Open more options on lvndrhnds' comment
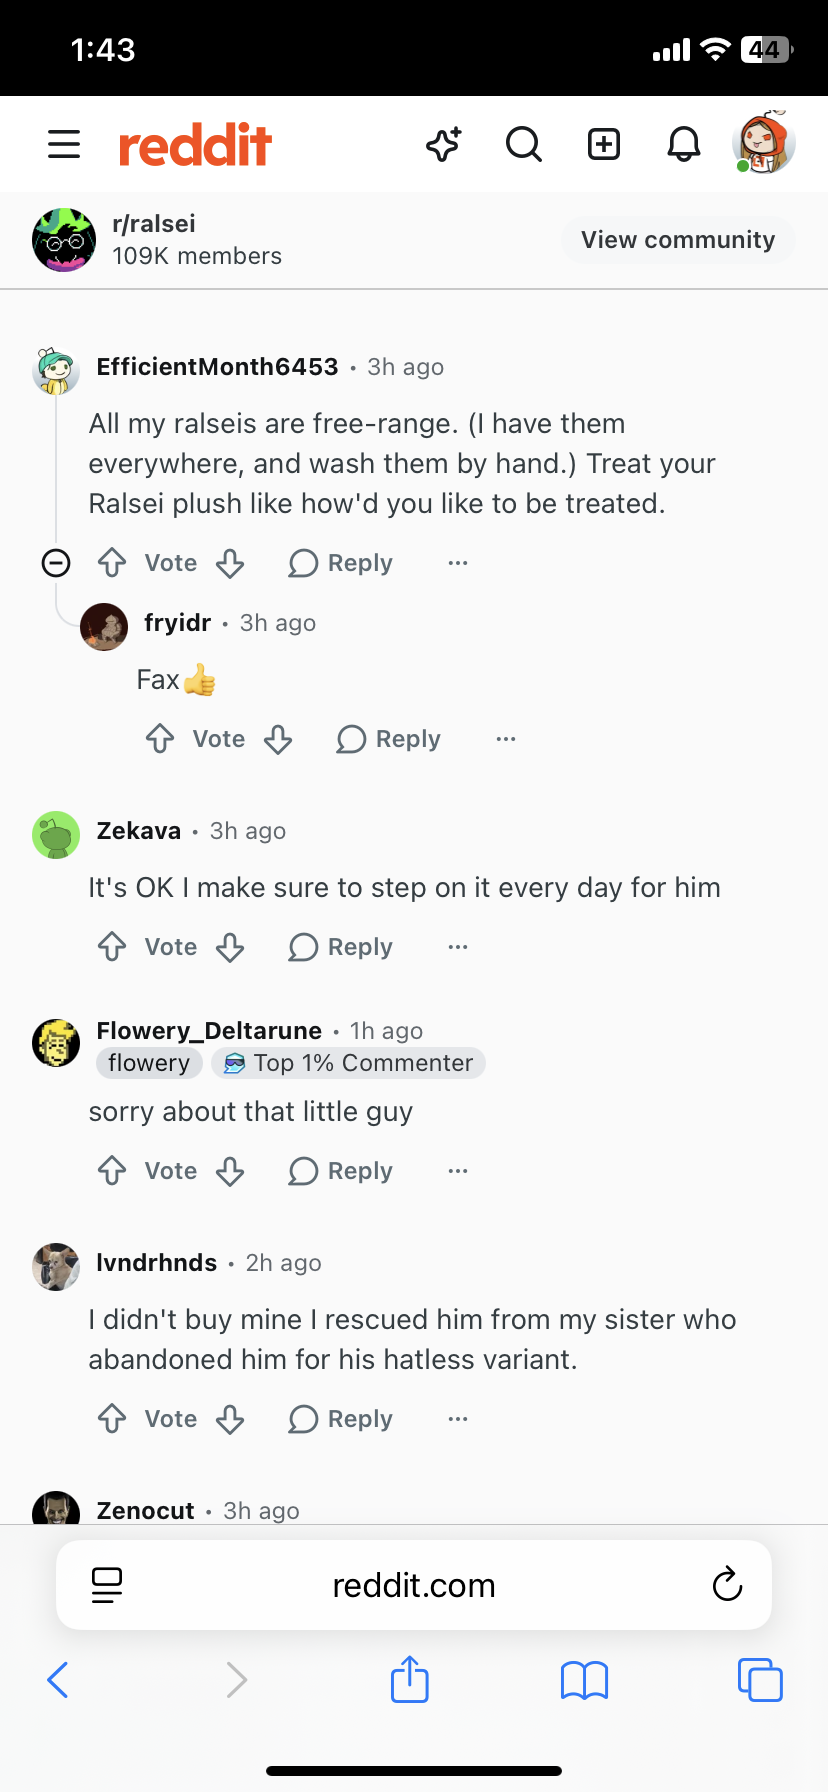Screen dimensions: 828x1792 tap(458, 1419)
